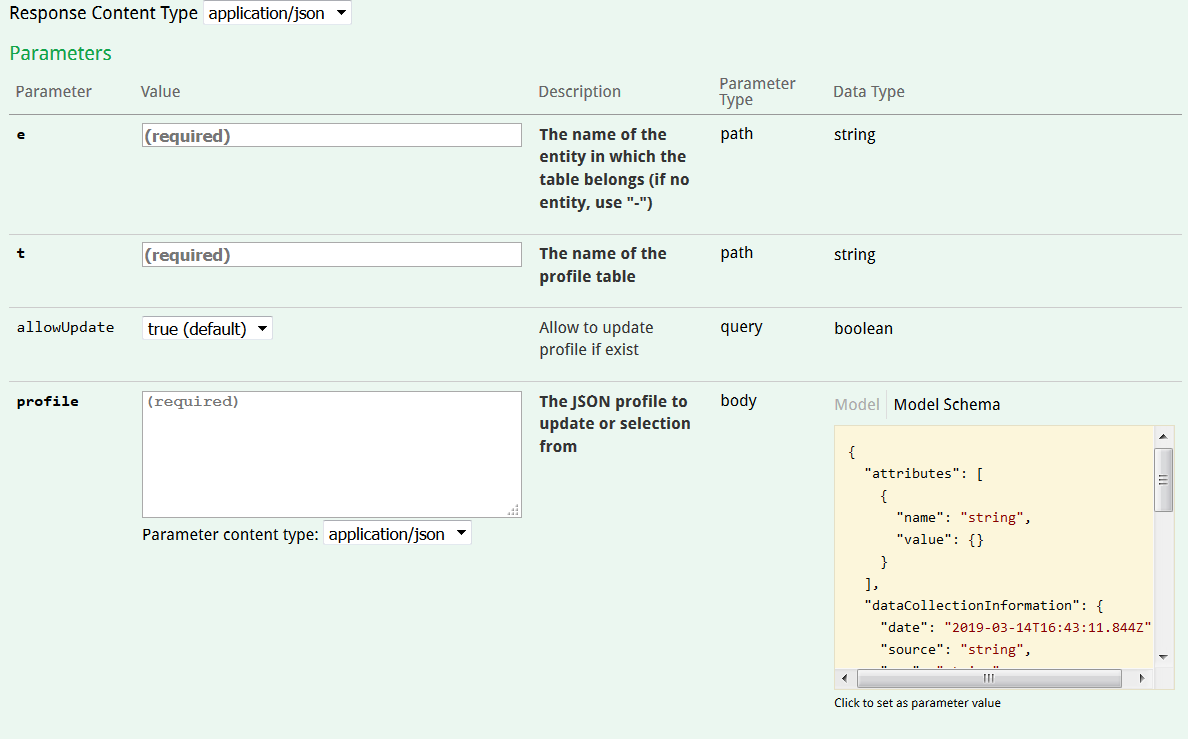The height and width of the screenshot is (739, 1188).
Task: Grab the profile text area resize handle
Action: [513, 510]
